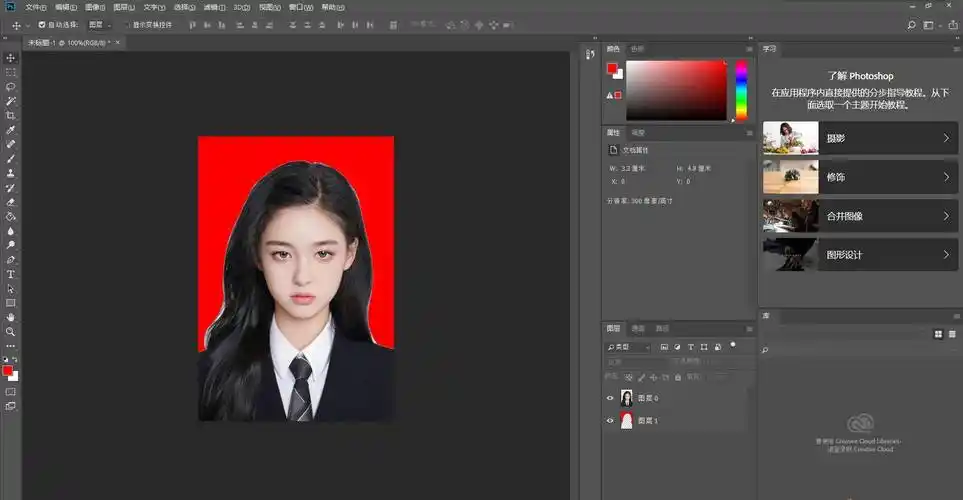Select the Dodge tool

tap(10, 246)
